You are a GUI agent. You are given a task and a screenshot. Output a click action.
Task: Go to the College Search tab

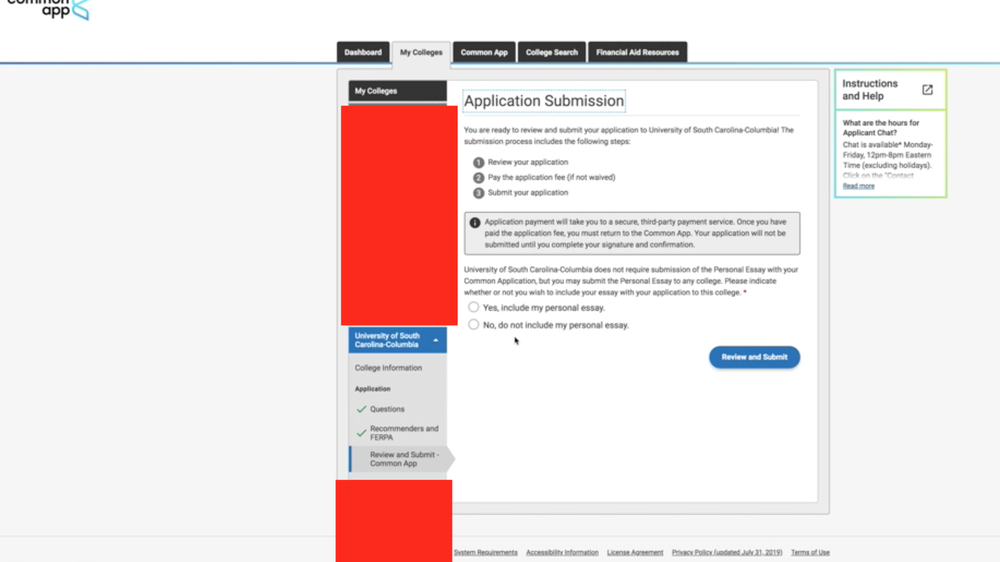click(x=552, y=52)
